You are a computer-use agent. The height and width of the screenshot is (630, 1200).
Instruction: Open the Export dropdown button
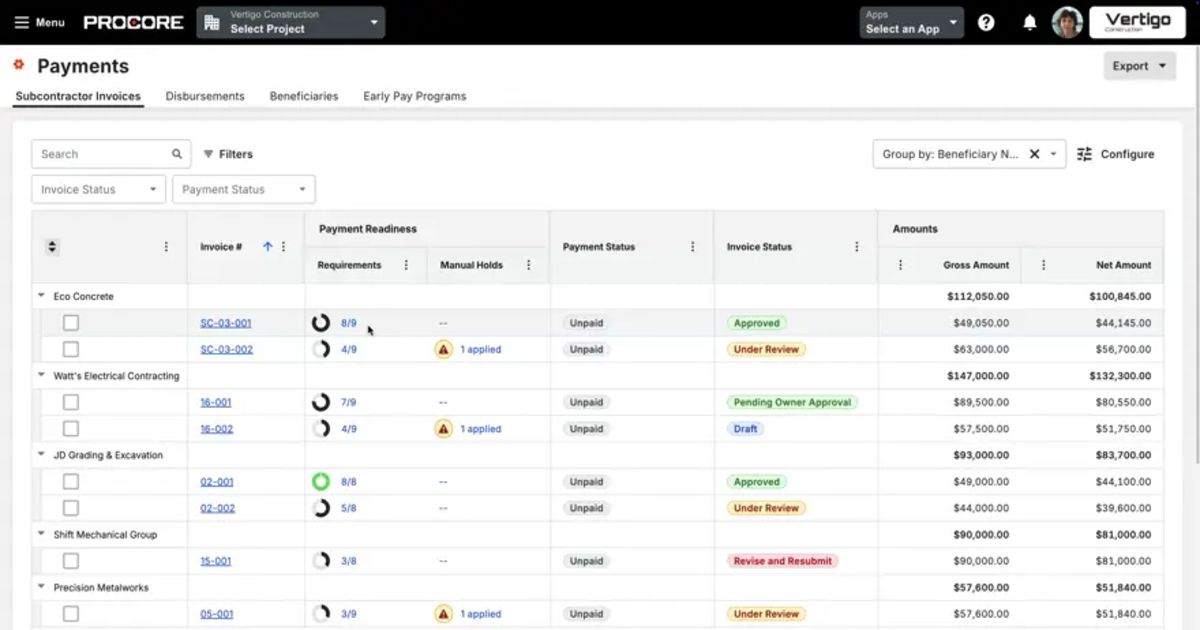click(x=1139, y=66)
